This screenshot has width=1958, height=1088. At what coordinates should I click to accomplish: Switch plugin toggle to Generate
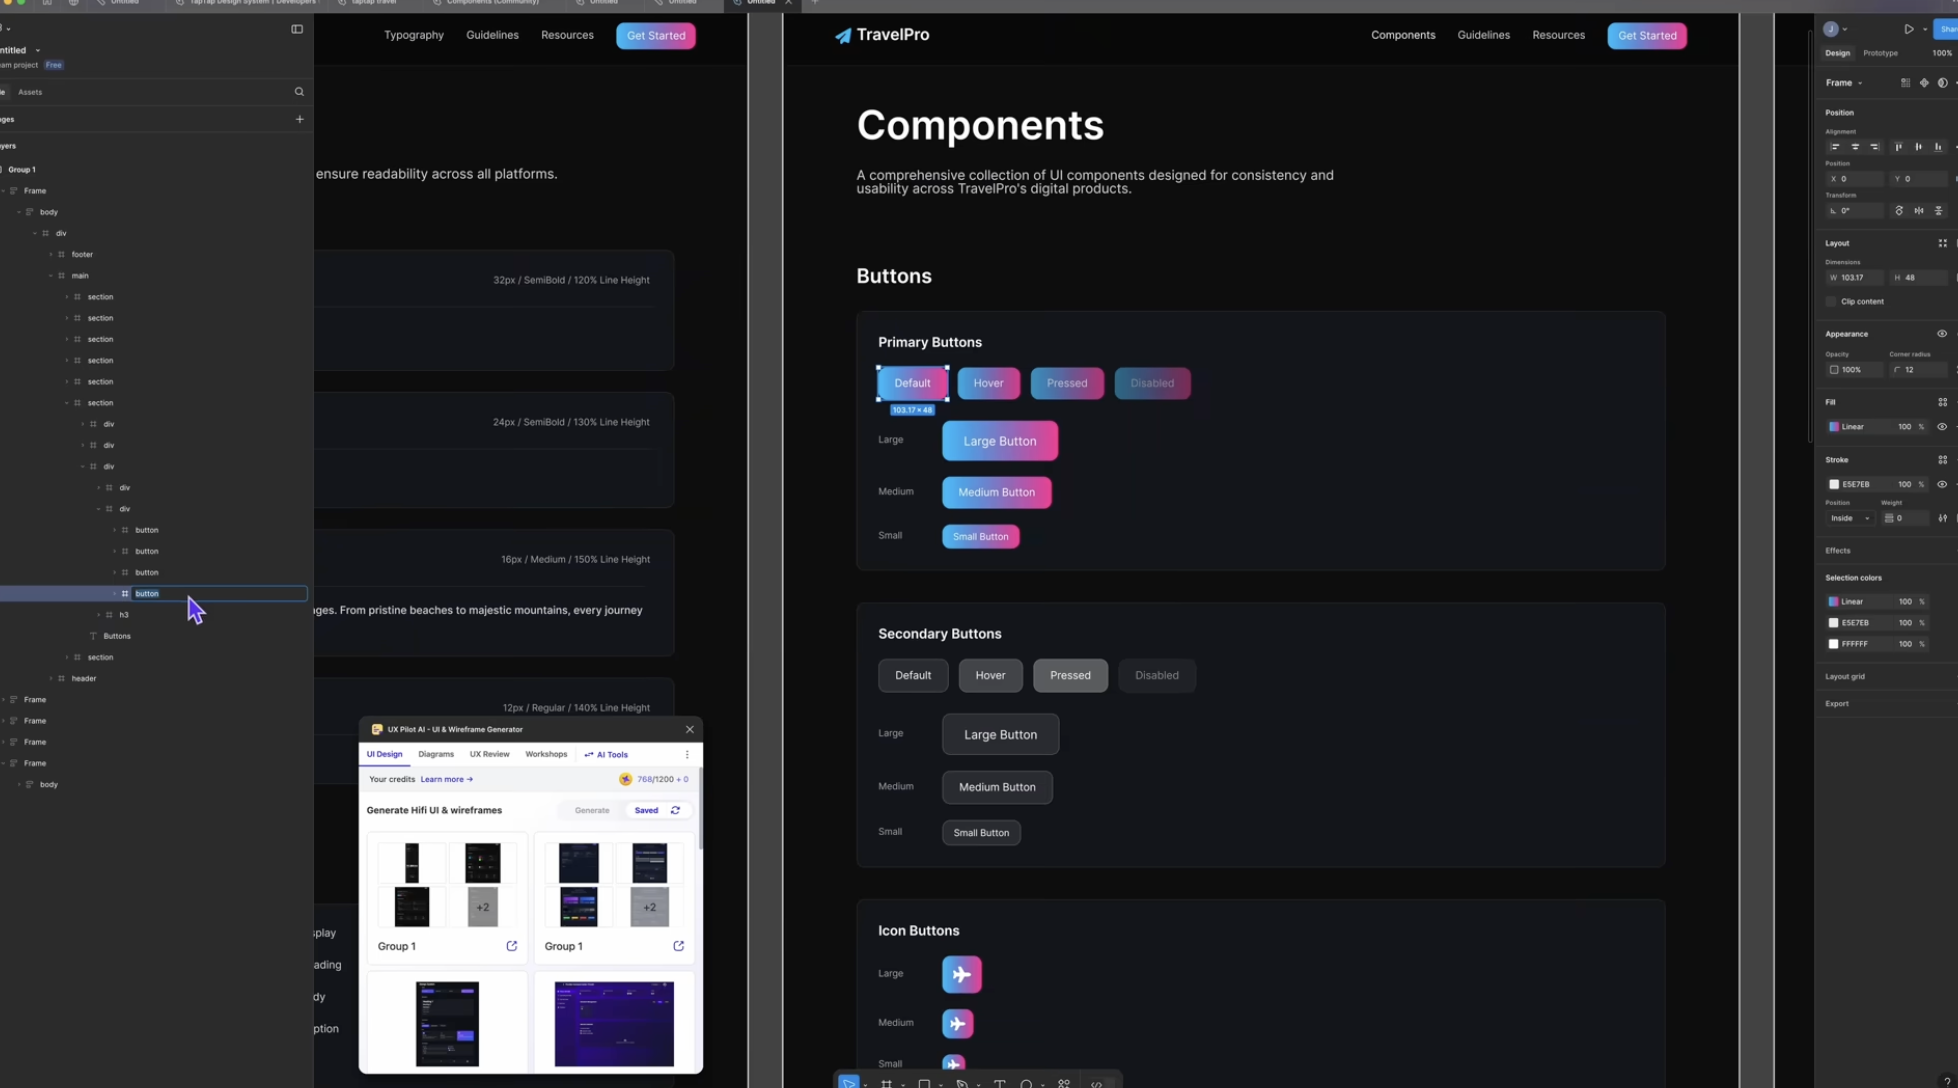[592, 811]
